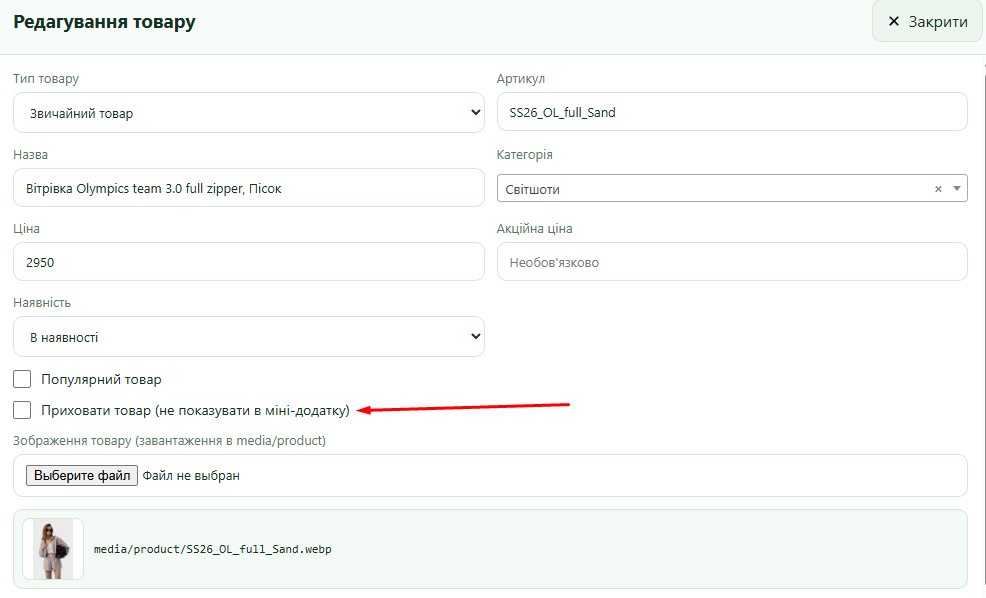
Task: Tick the Популярний товар checkbox
Action: 22,379
